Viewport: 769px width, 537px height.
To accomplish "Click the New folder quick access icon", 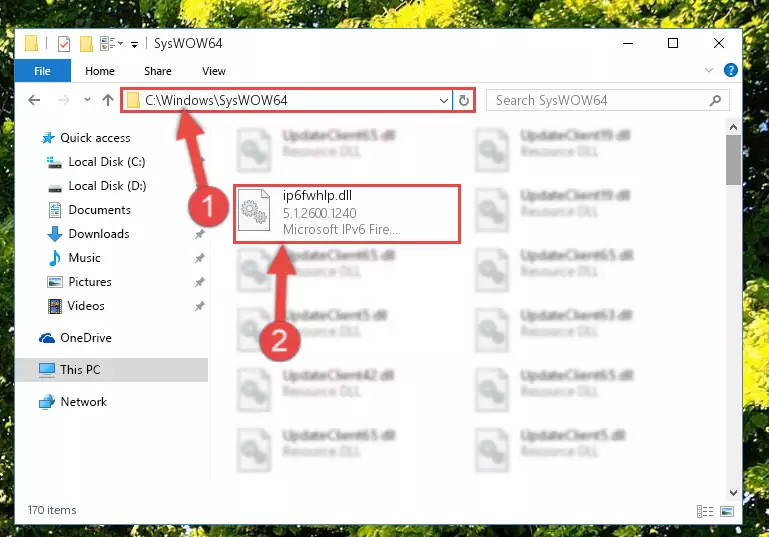I will pos(86,44).
